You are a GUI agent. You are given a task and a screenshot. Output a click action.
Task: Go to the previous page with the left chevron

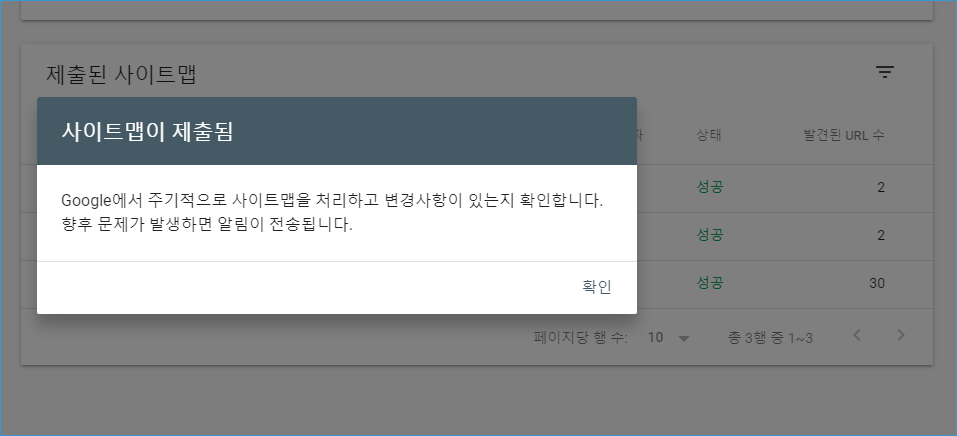pyautogui.click(x=857, y=335)
